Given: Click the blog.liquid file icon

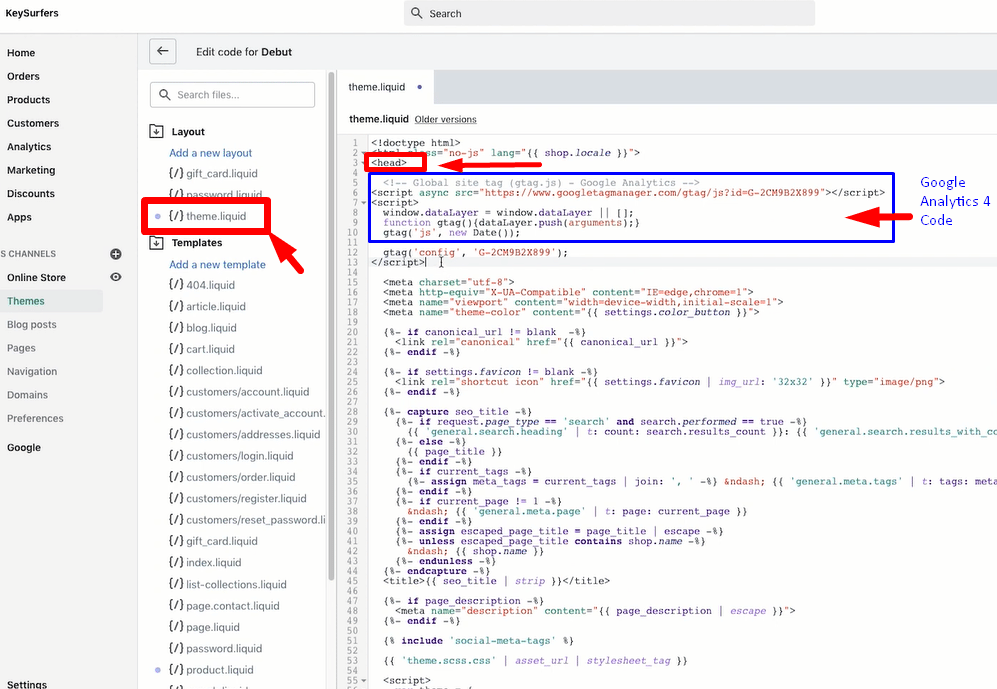Looking at the screenshot, I should (x=176, y=327).
